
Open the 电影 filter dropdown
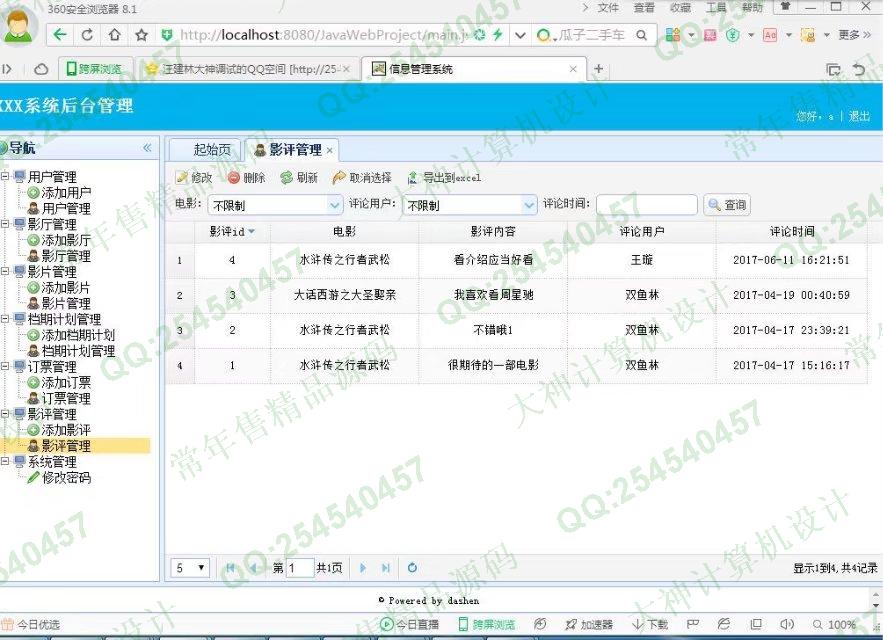point(335,206)
